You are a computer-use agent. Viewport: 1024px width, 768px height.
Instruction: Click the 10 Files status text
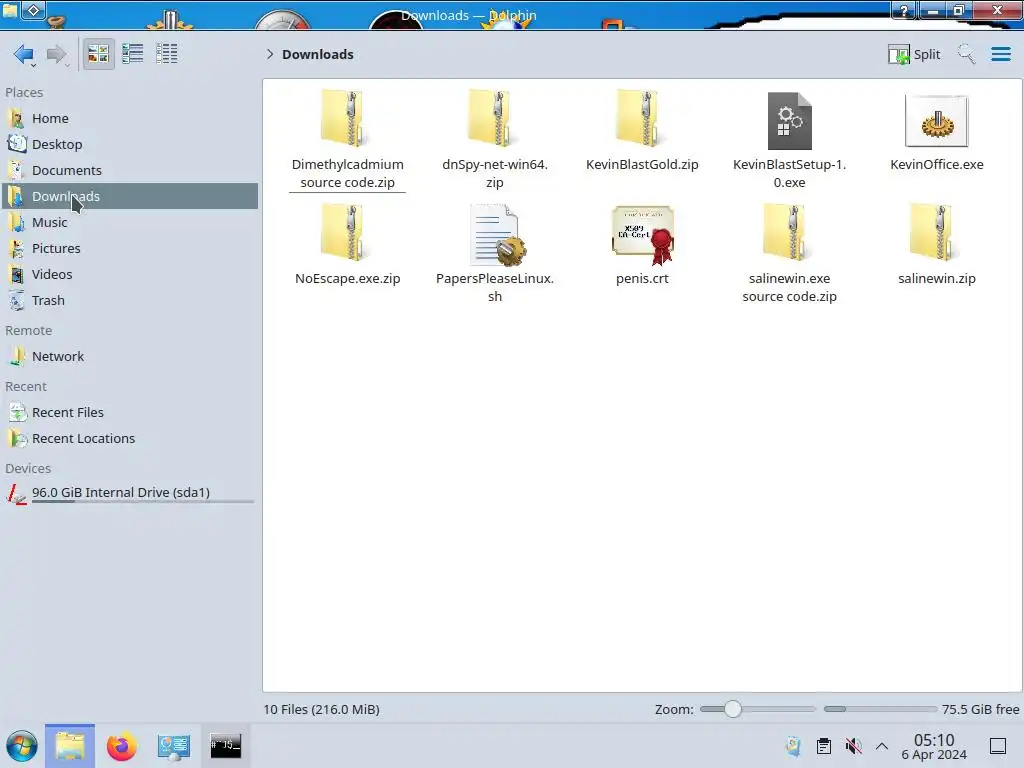point(321,710)
